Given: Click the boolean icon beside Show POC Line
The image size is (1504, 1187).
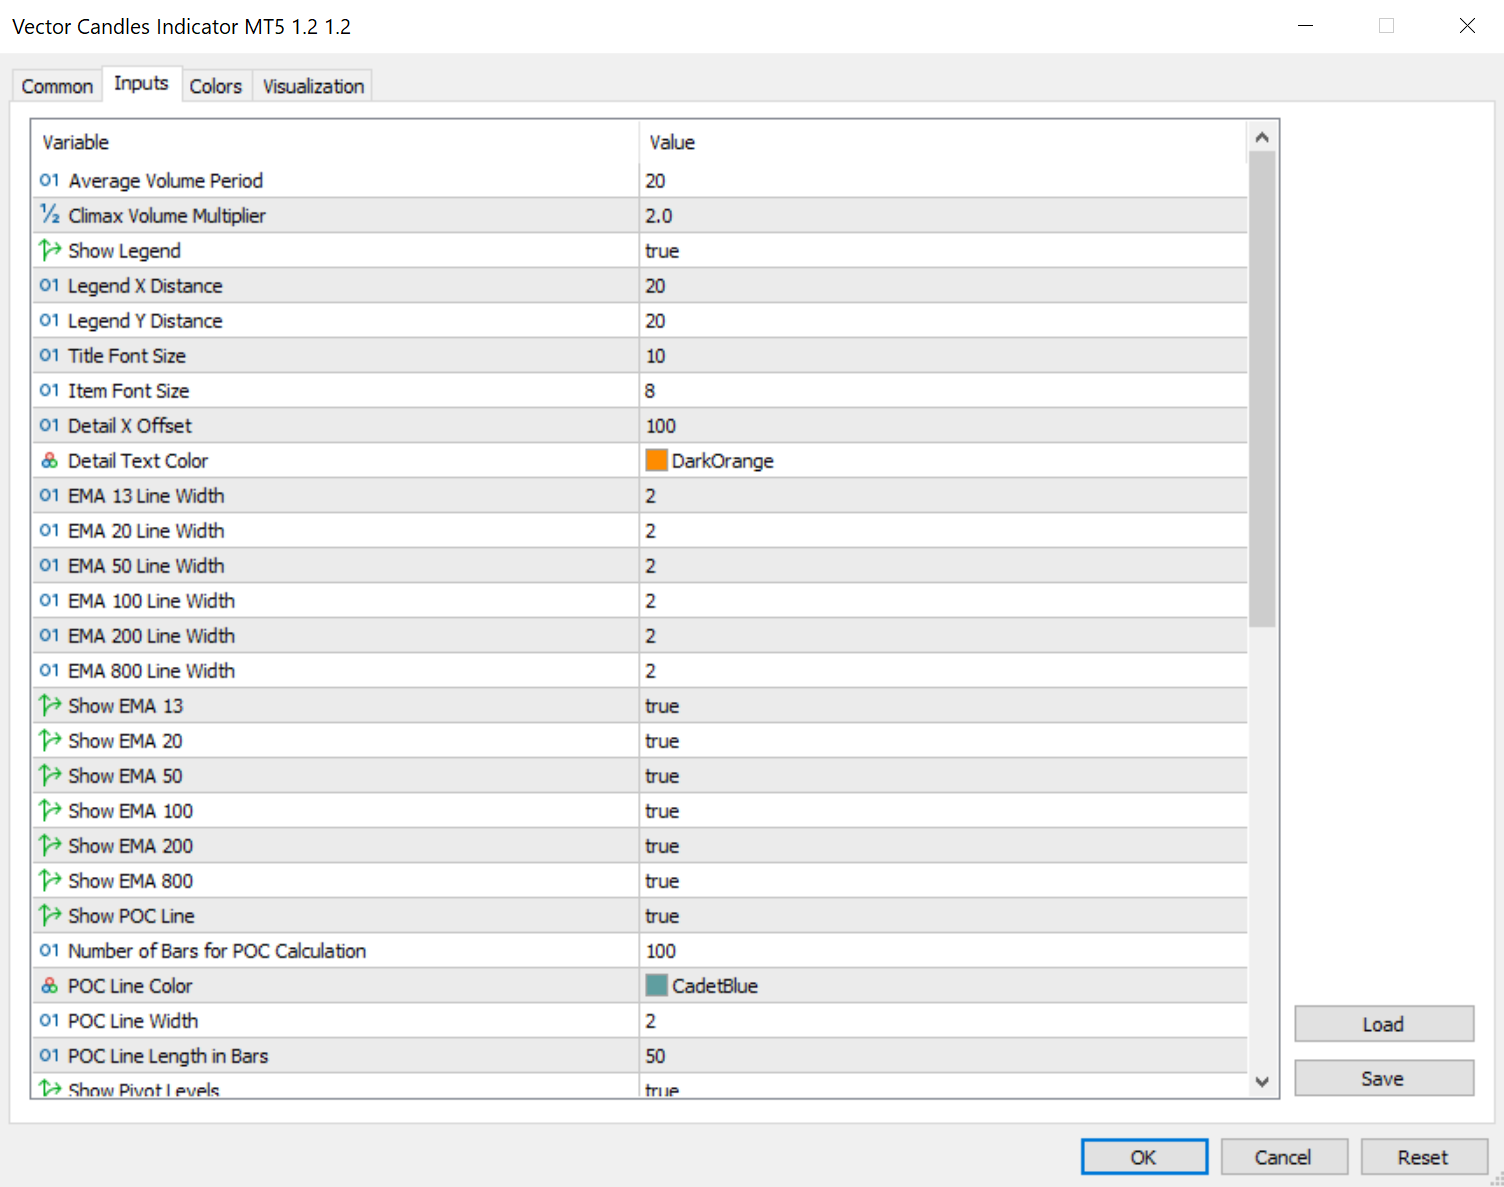Looking at the screenshot, I should pos(49,916).
